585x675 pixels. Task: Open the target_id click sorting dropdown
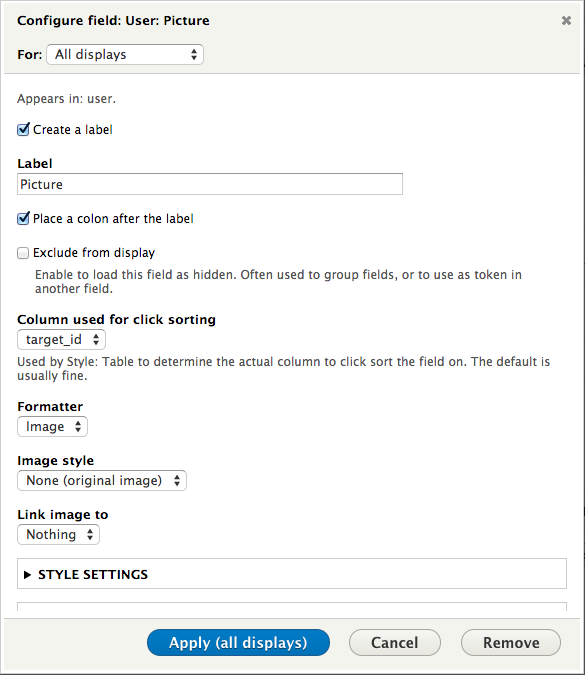[61, 340]
